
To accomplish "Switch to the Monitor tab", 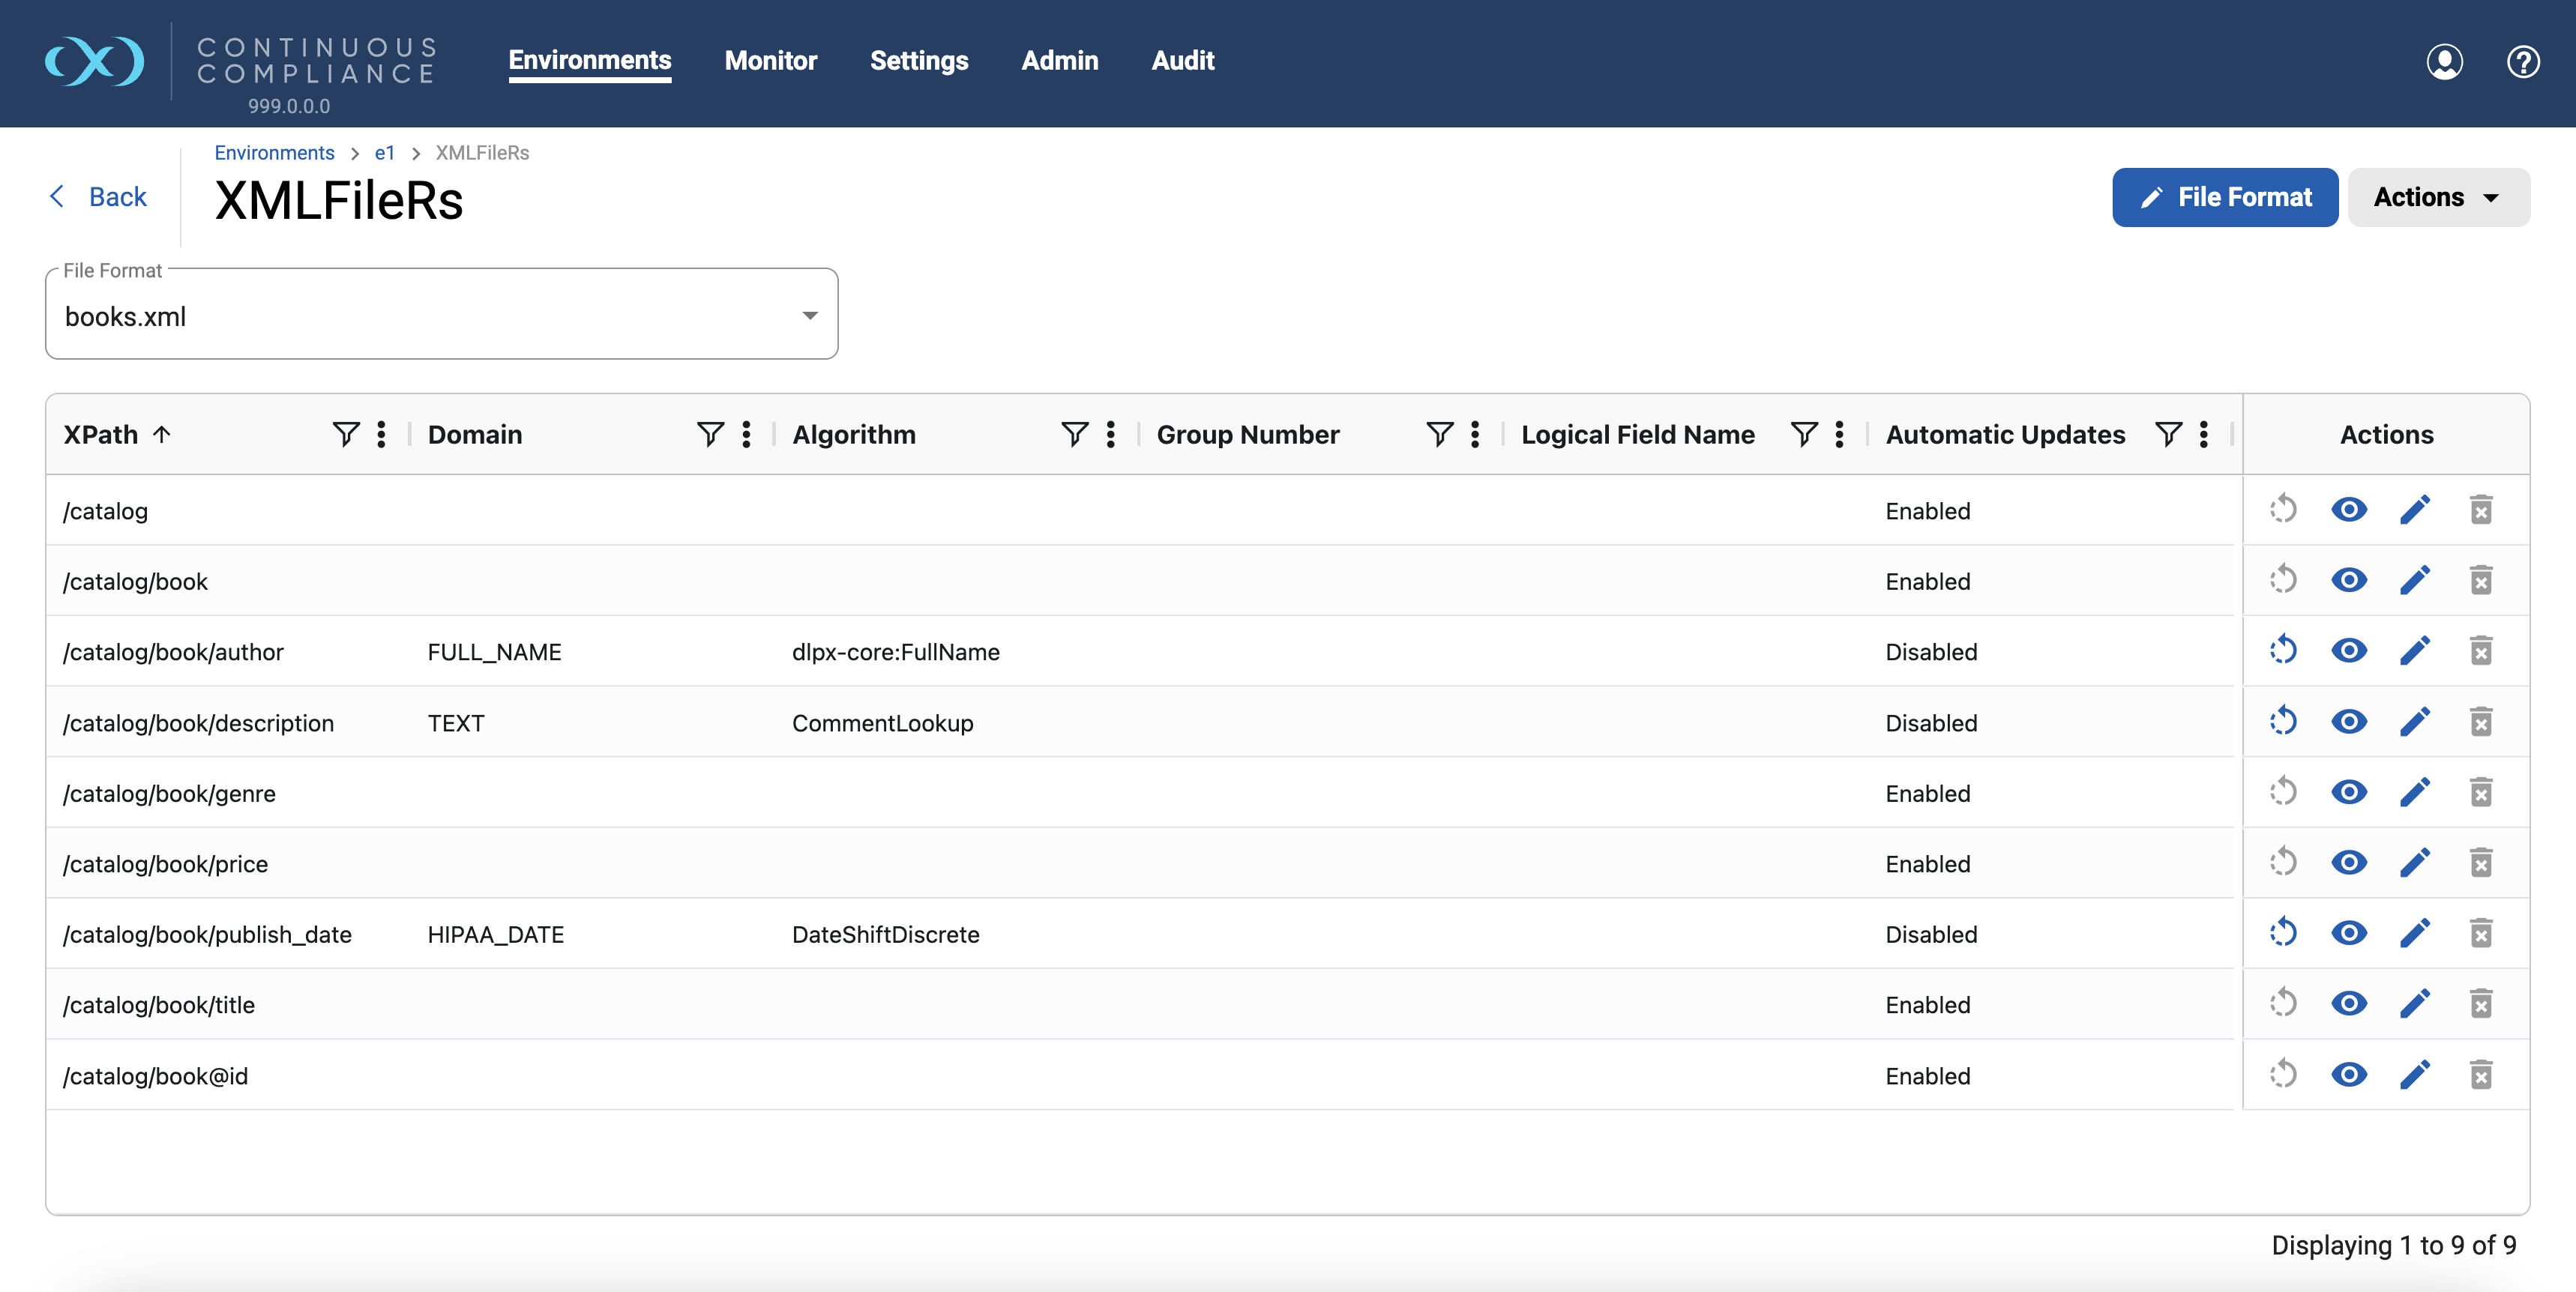I will (x=770, y=60).
